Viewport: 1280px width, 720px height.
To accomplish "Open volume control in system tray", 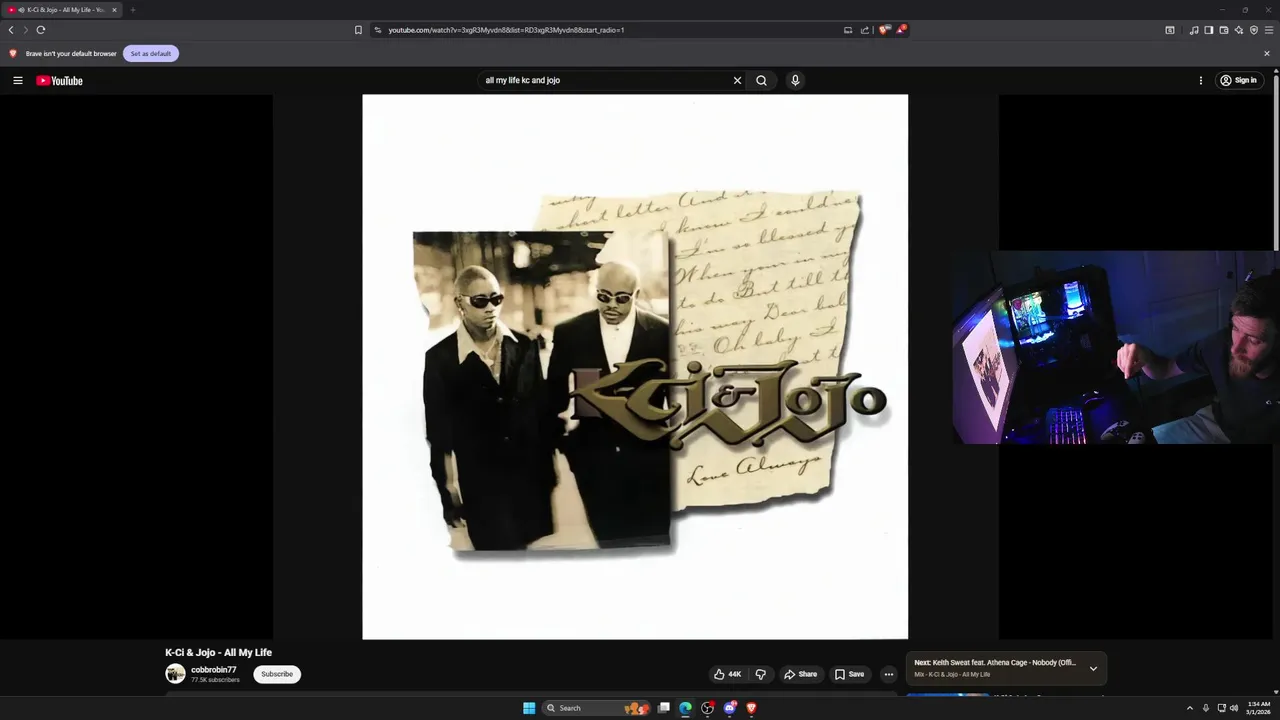I will (x=1234, y=708).
